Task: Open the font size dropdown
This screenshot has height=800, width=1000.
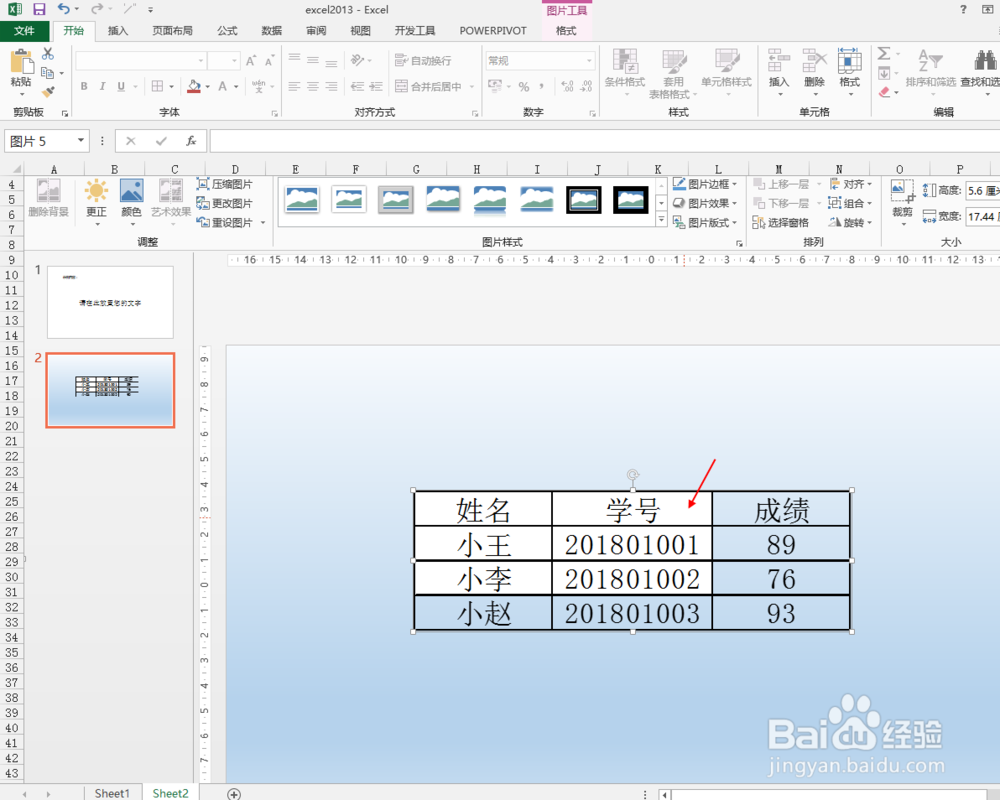Action: [x=235, y=61]
